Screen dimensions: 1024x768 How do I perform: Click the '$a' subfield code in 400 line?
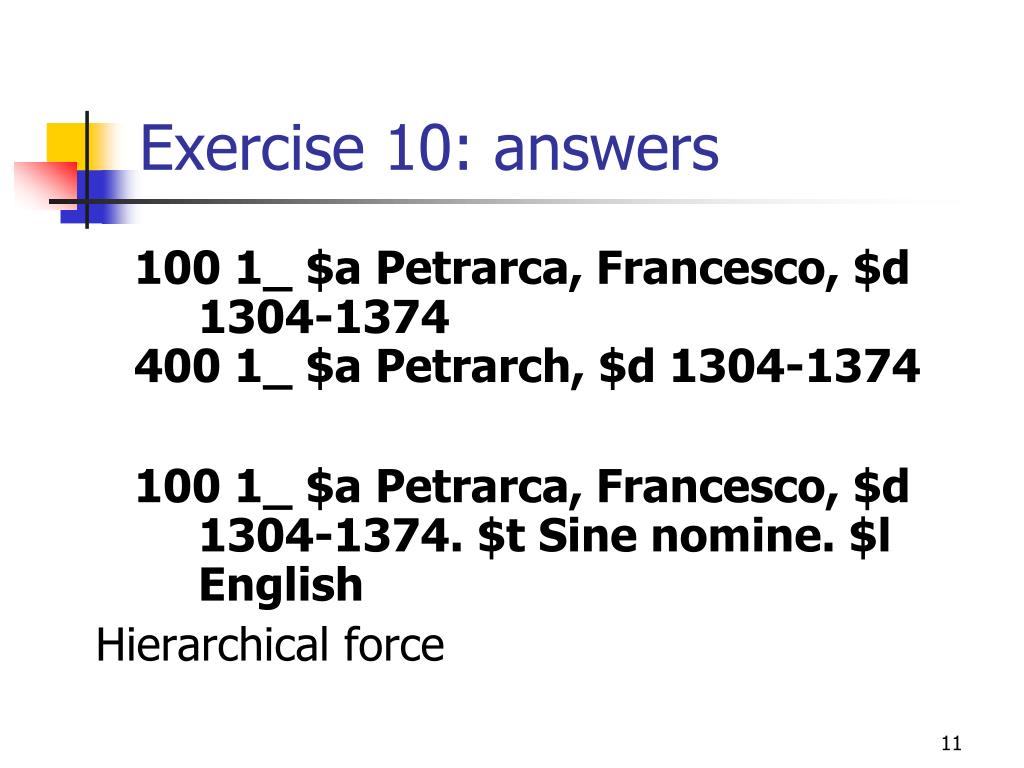[x=333, y=367]
